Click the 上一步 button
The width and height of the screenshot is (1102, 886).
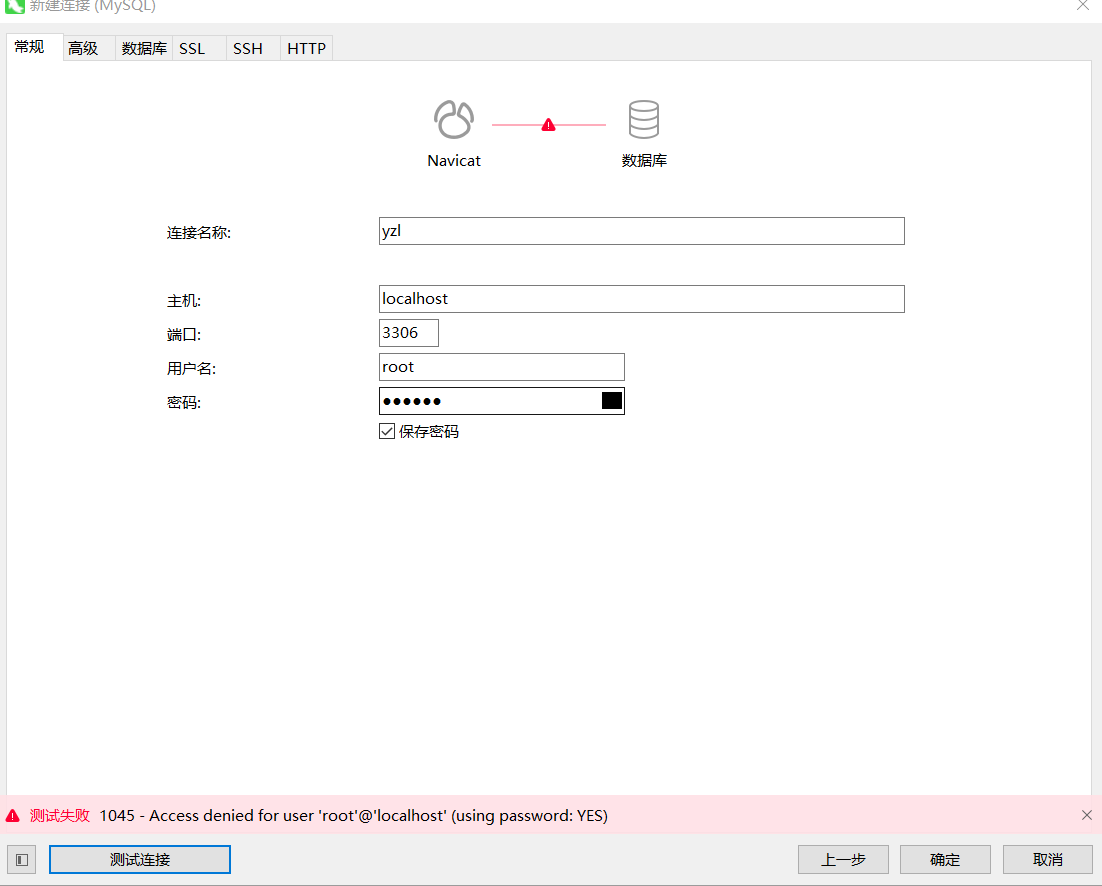click(x=843, y=860)
